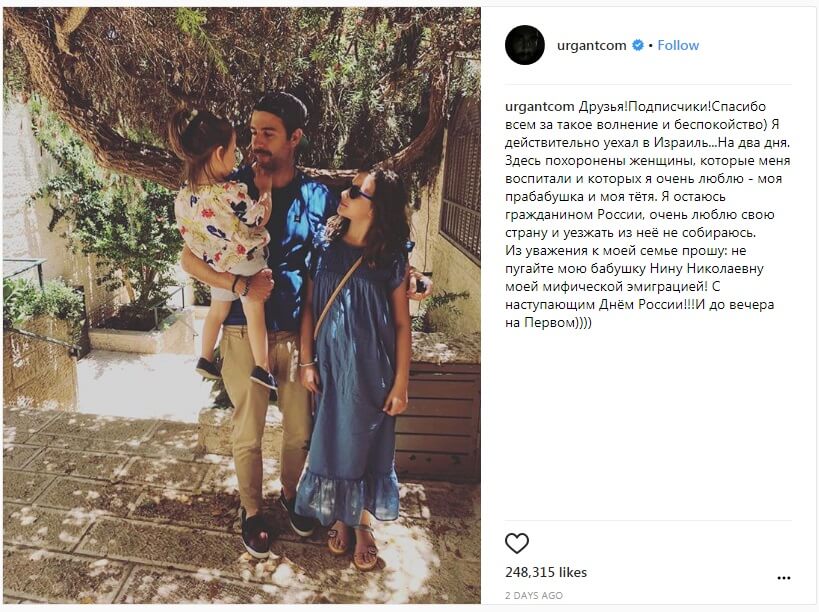Click the blue verified badge beside urgantcom
The width and height of the screenshot is (819, 612).
pyautogui.click(x=638, y=45)
